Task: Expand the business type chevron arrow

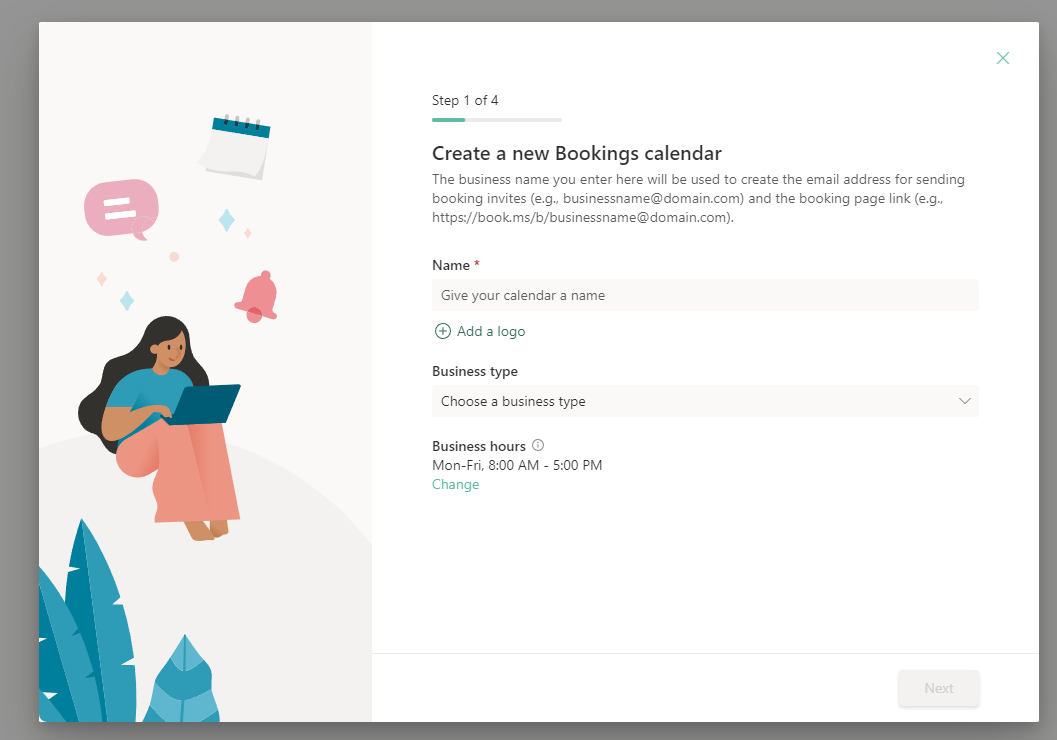Action: (965, 401)
